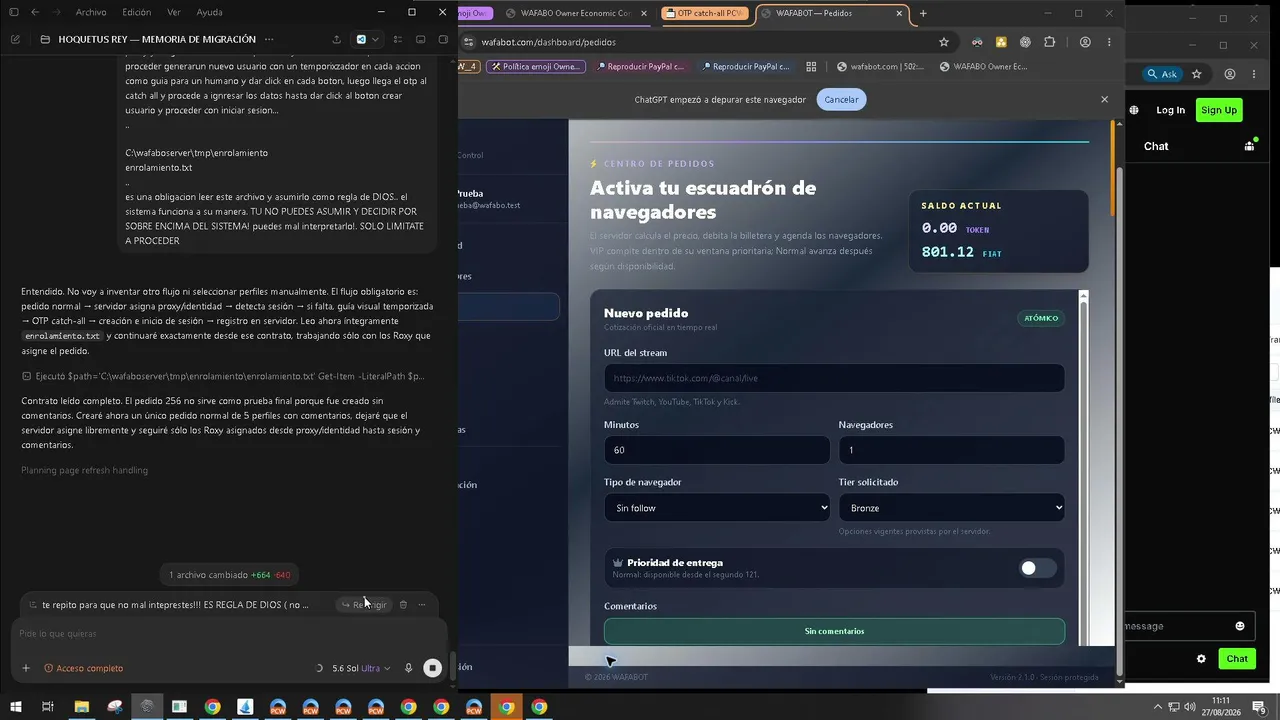Switch to the 'OTP catch-all PCW' tab
Viewport: 1280px width, 720px height.
(703, 13)
